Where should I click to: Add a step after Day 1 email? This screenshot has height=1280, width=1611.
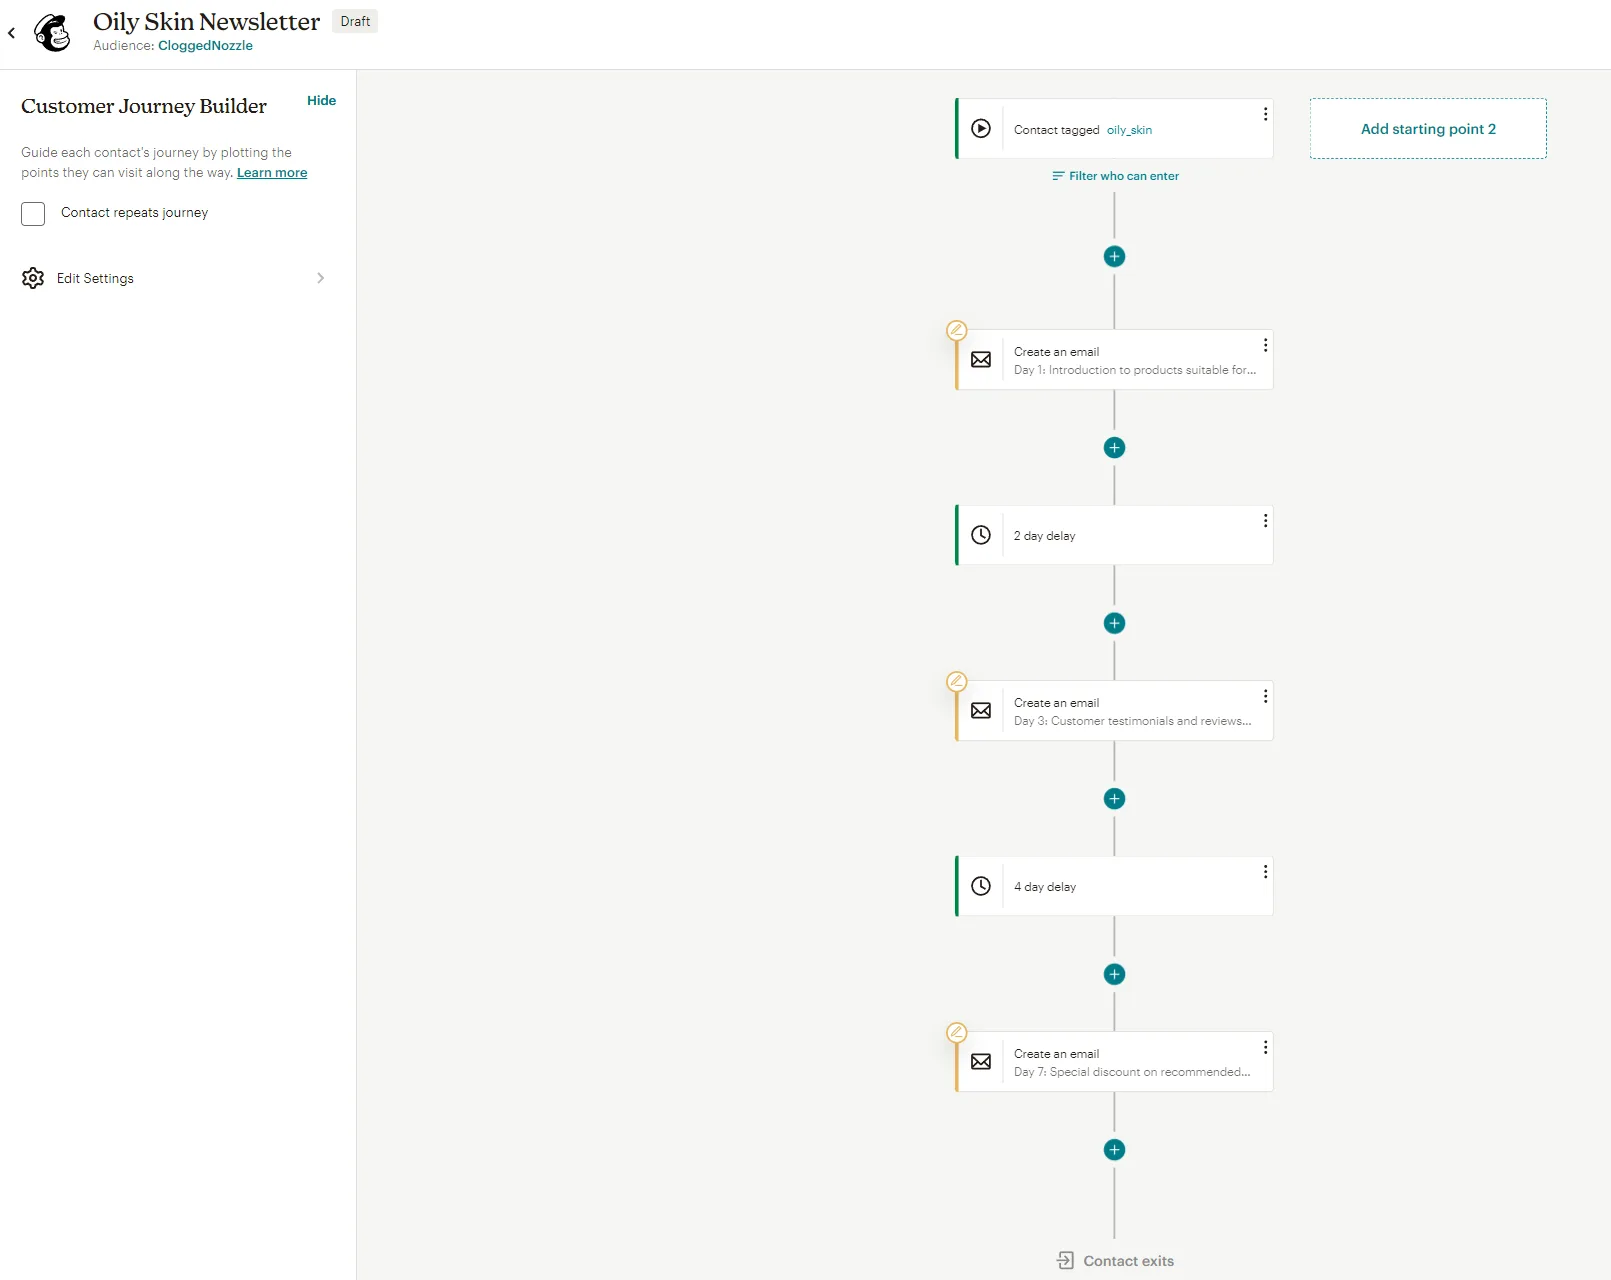(1114, 448)
